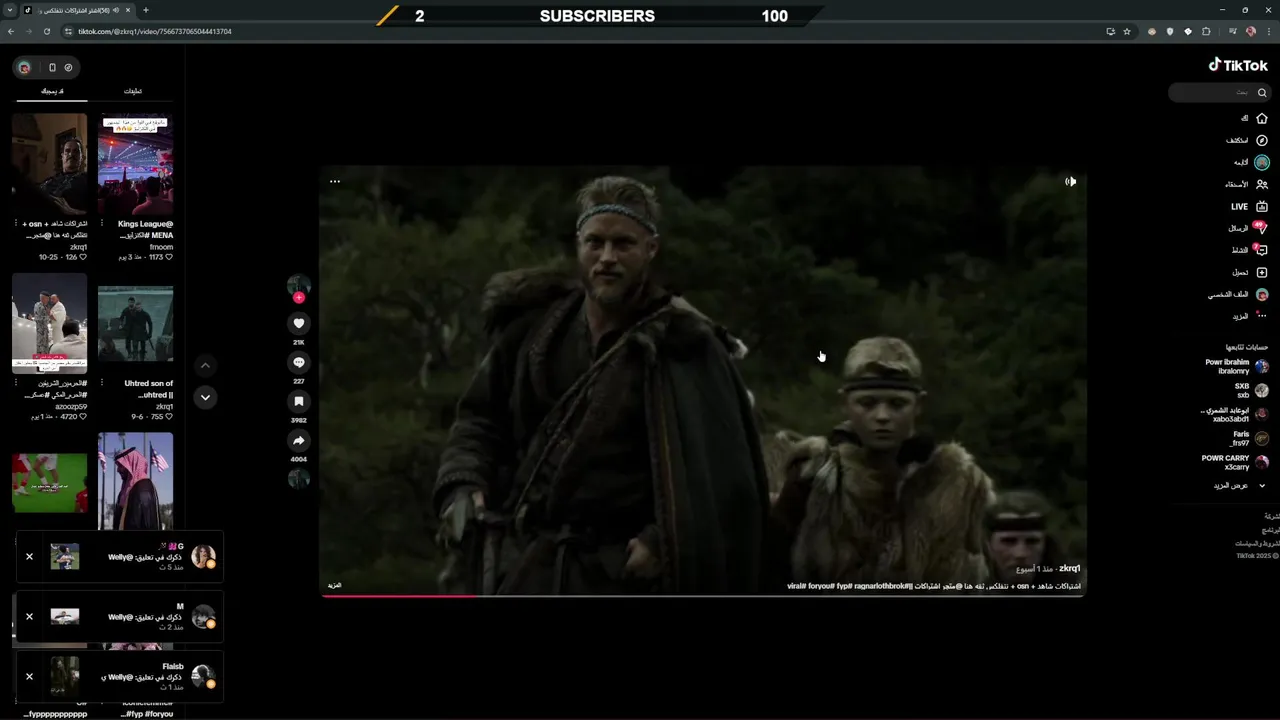Close the TikTok browser tab
1280x720 pixels.
click(128, 10)
